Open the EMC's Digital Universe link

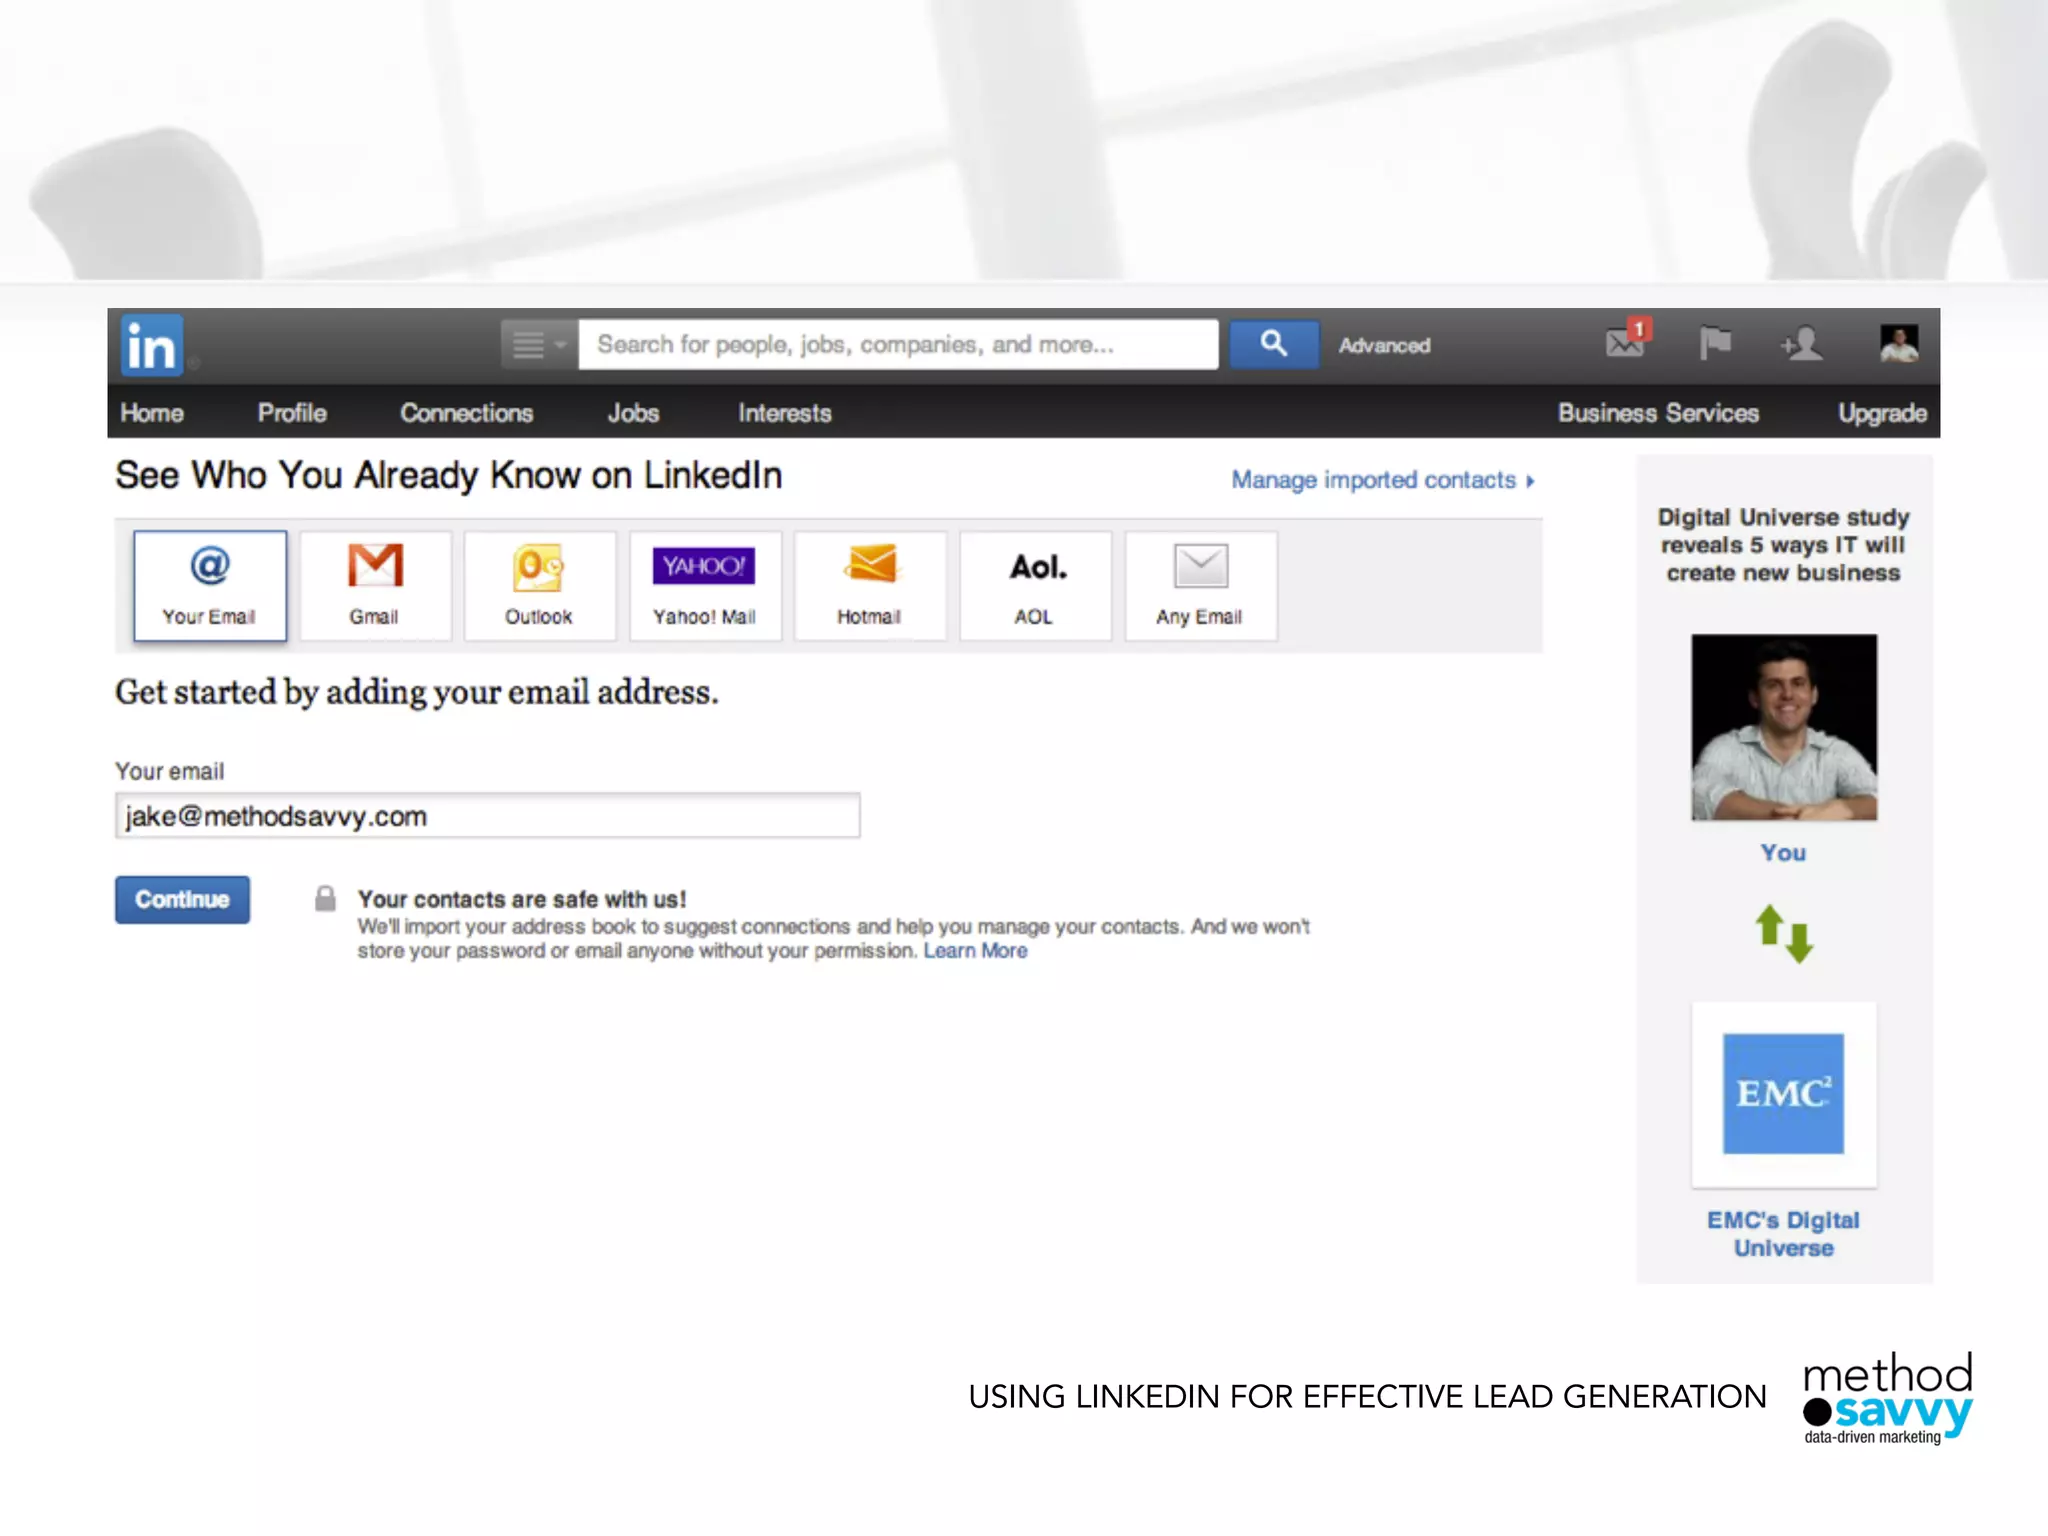click(x=1783, y=1234)
